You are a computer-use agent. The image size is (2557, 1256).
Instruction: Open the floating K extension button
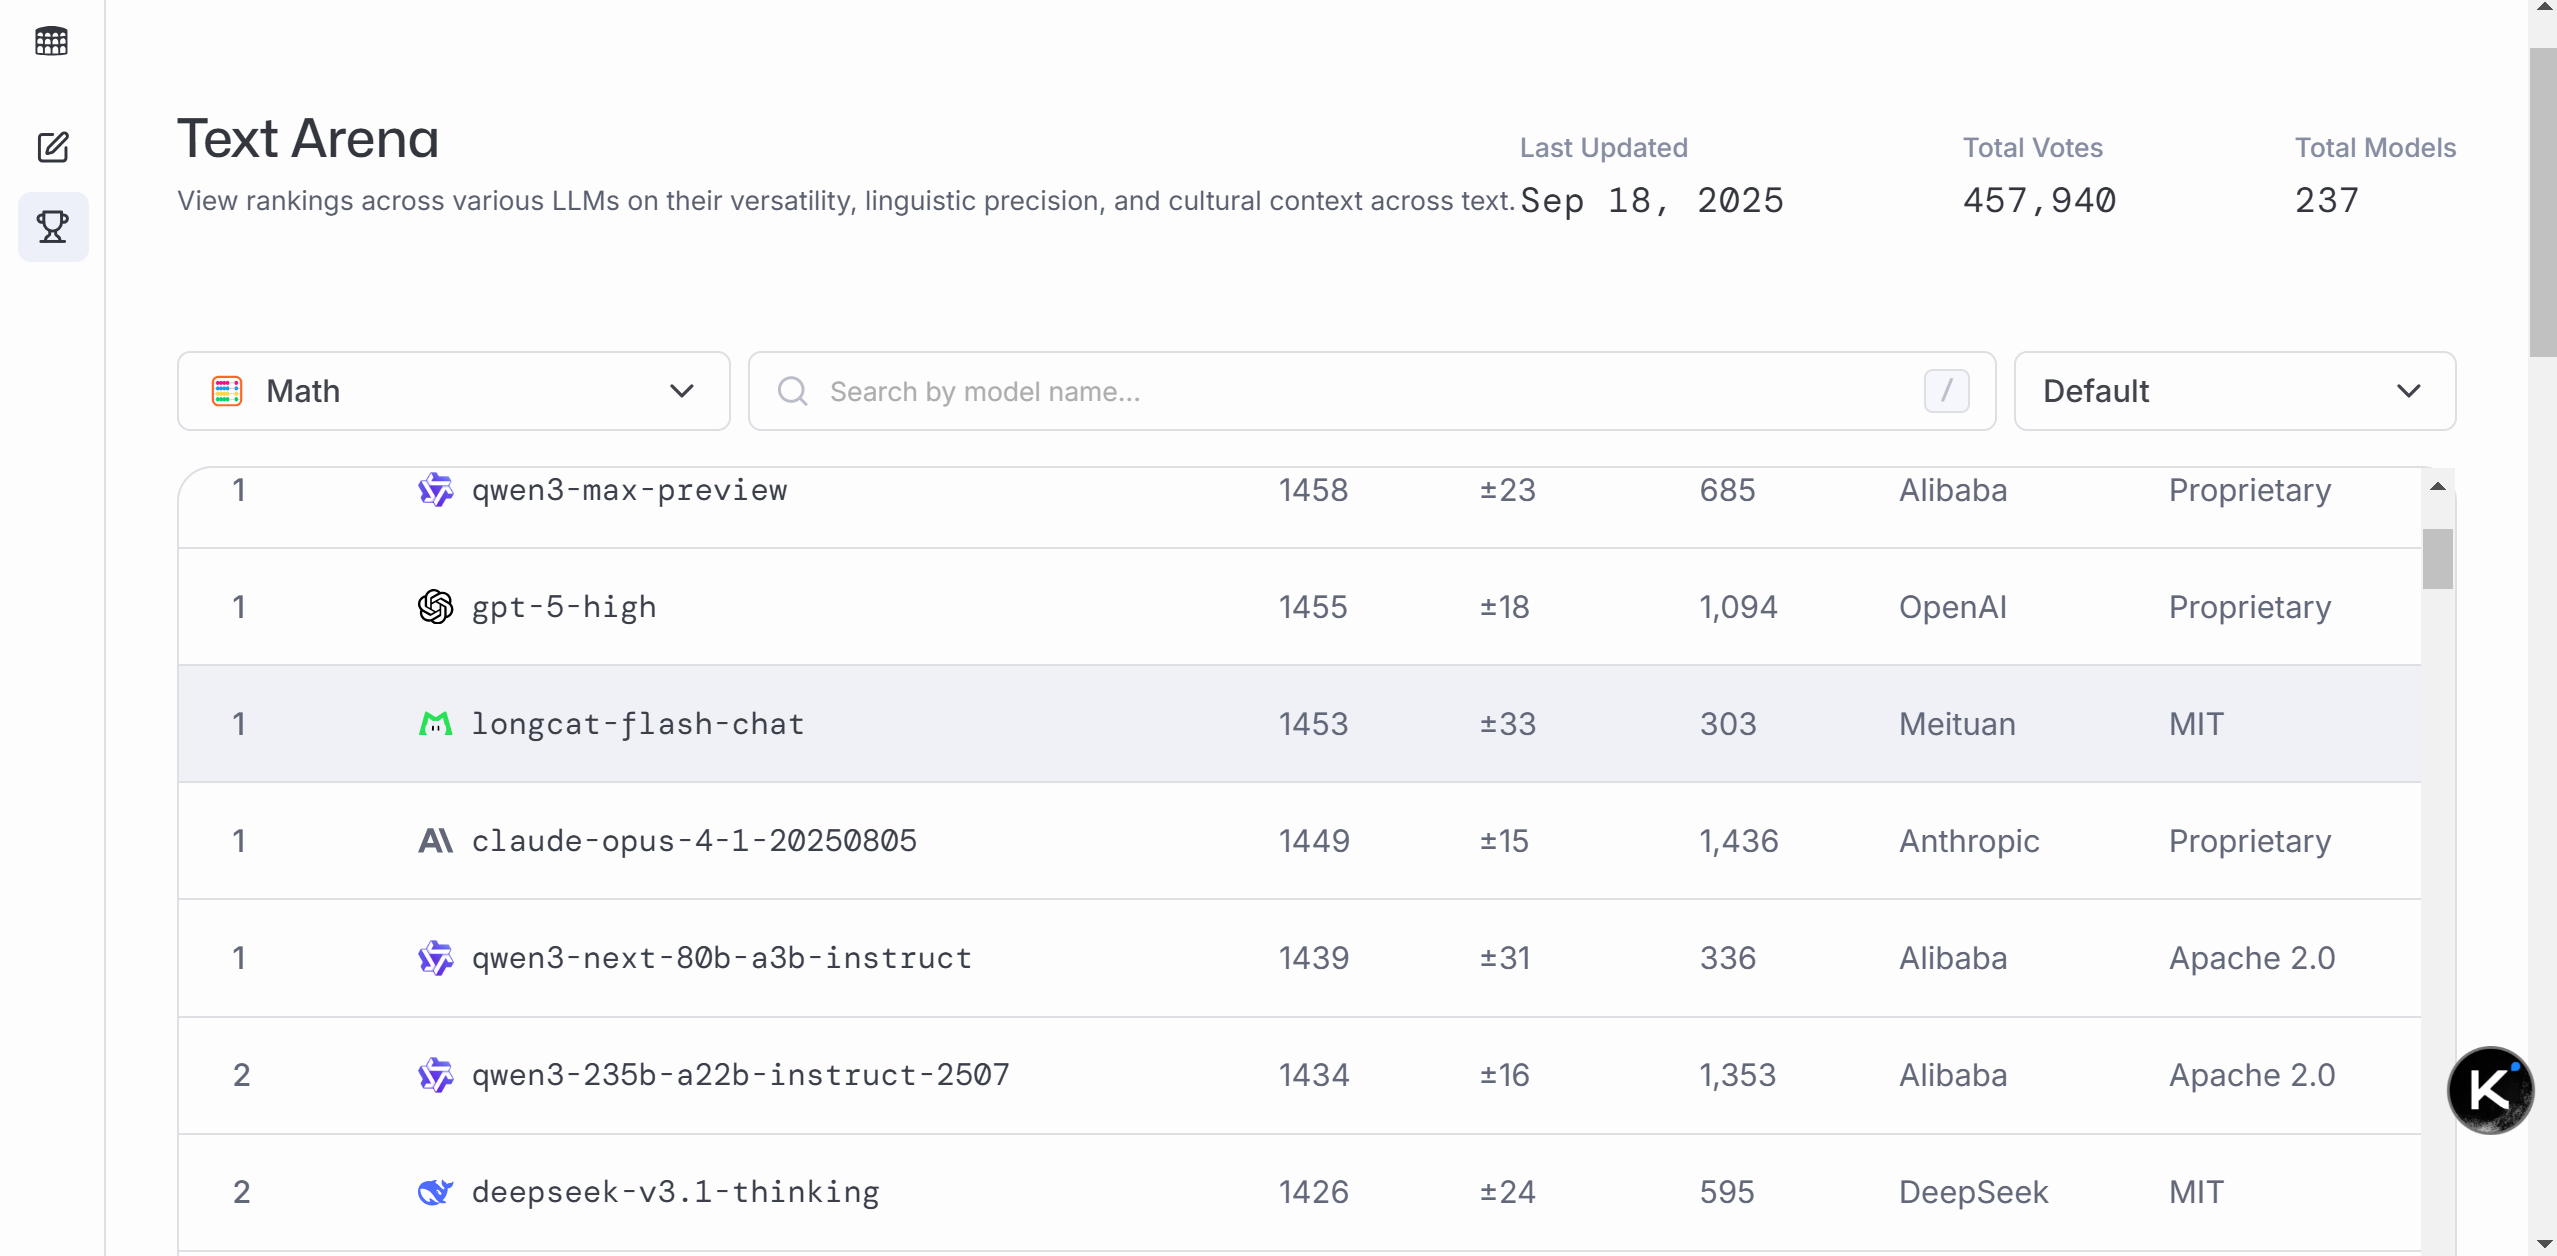point(2489,1090)
